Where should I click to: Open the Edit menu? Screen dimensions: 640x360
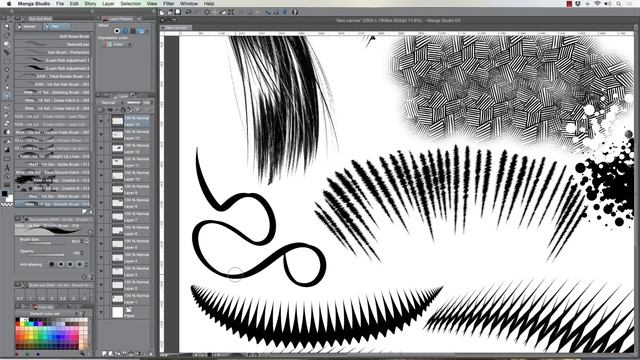74,4
